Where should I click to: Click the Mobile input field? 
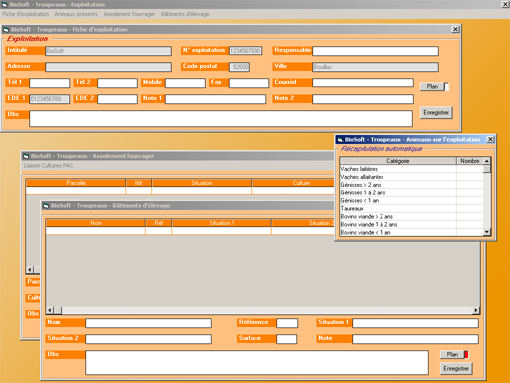(x=185, y=83)
